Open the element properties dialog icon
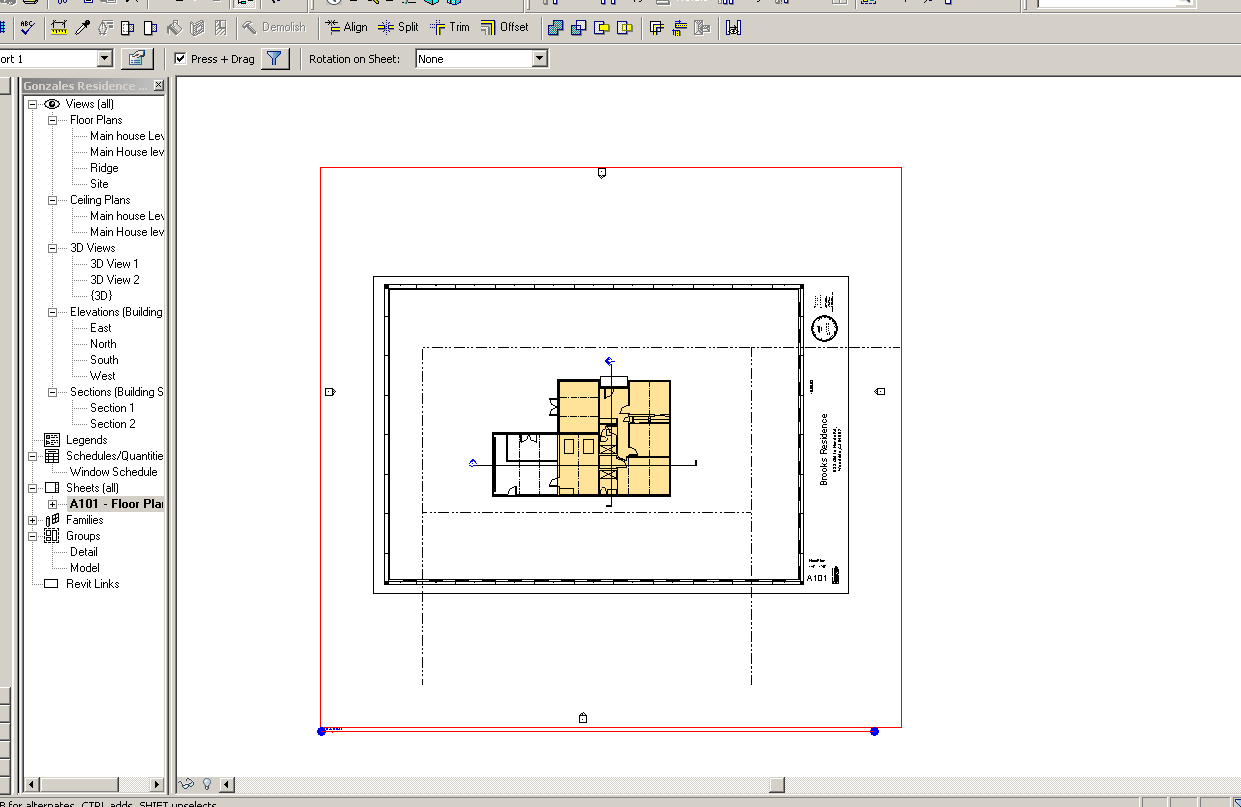Viewport: 1241px width, 807px height. click(x=136, y=58)
